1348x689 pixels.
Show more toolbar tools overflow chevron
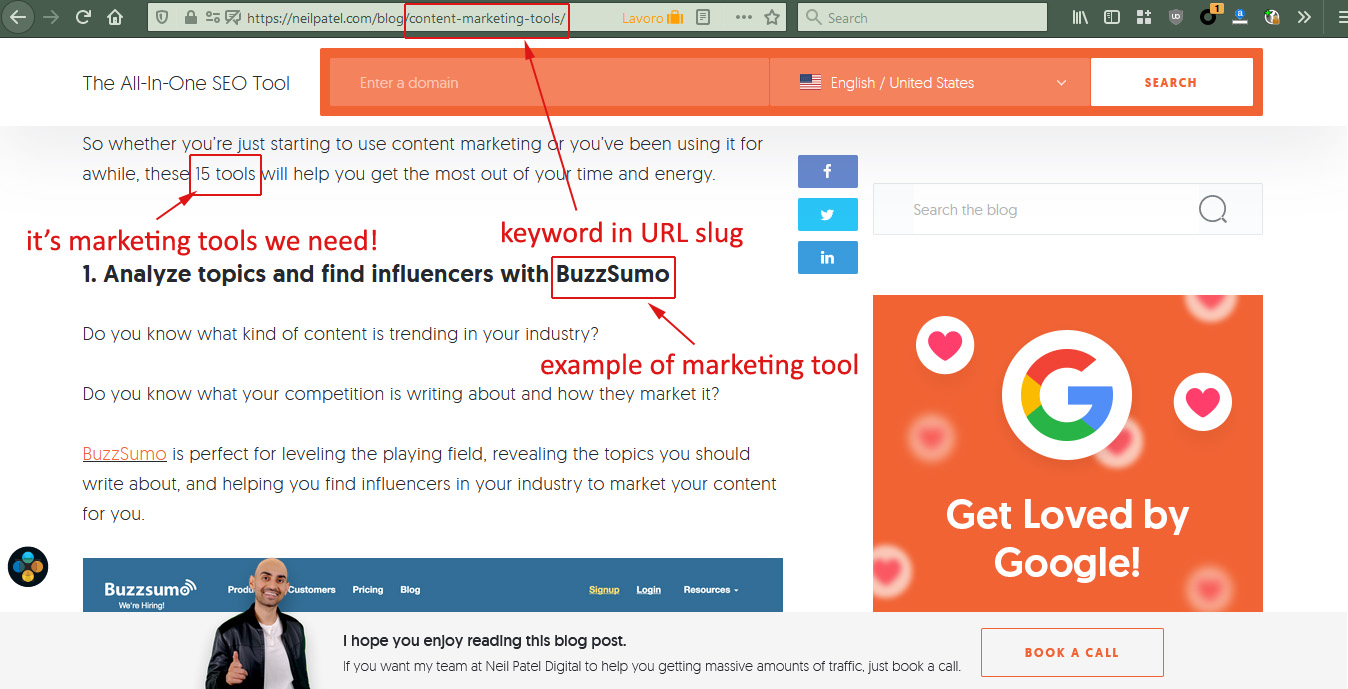tap(1304, 17)
